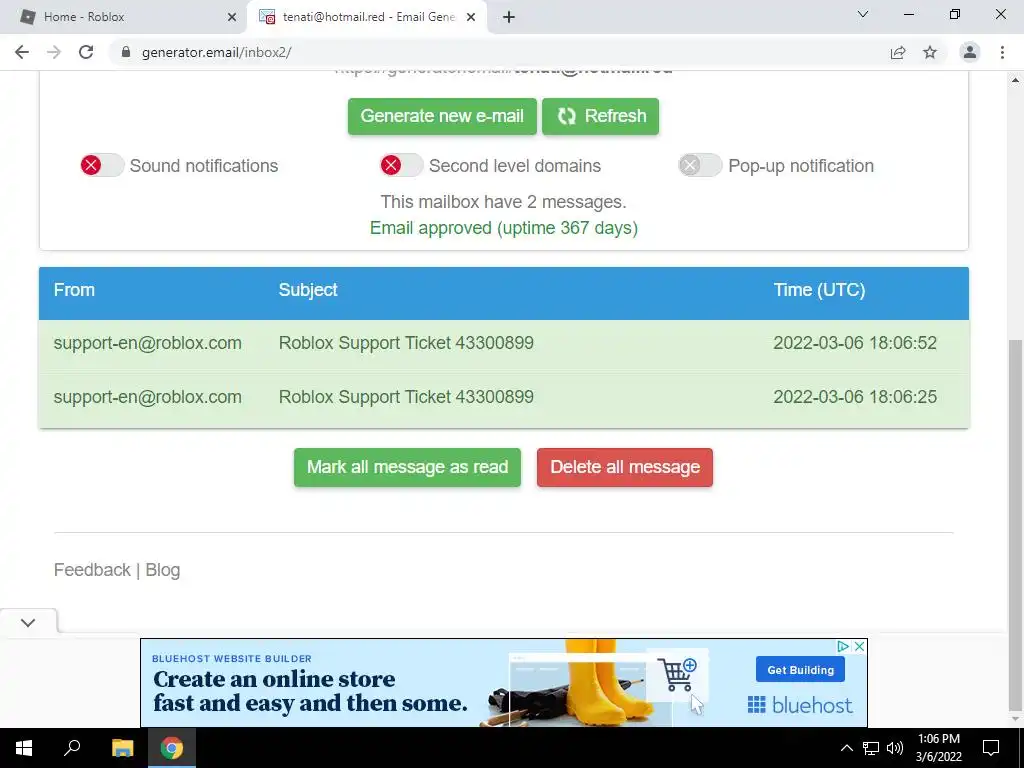Open the Blog link

(x=163, y=570)
